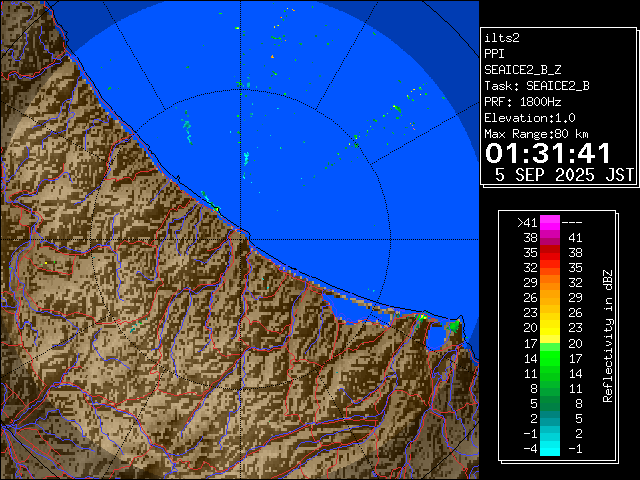Select the Task: SEAICE2_B line
Image resolution: width=640 pixels, height=480 pixels.
536,86
